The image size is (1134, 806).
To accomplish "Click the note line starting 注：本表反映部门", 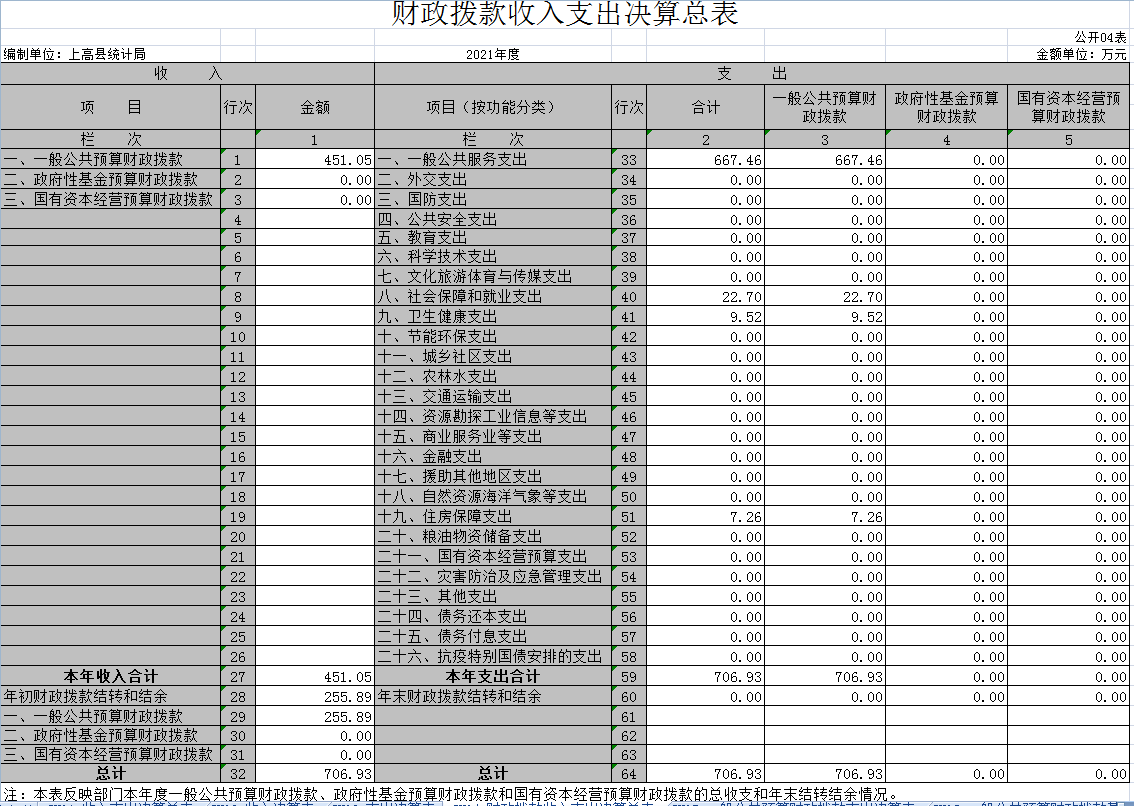I will [x=451, y=794].
